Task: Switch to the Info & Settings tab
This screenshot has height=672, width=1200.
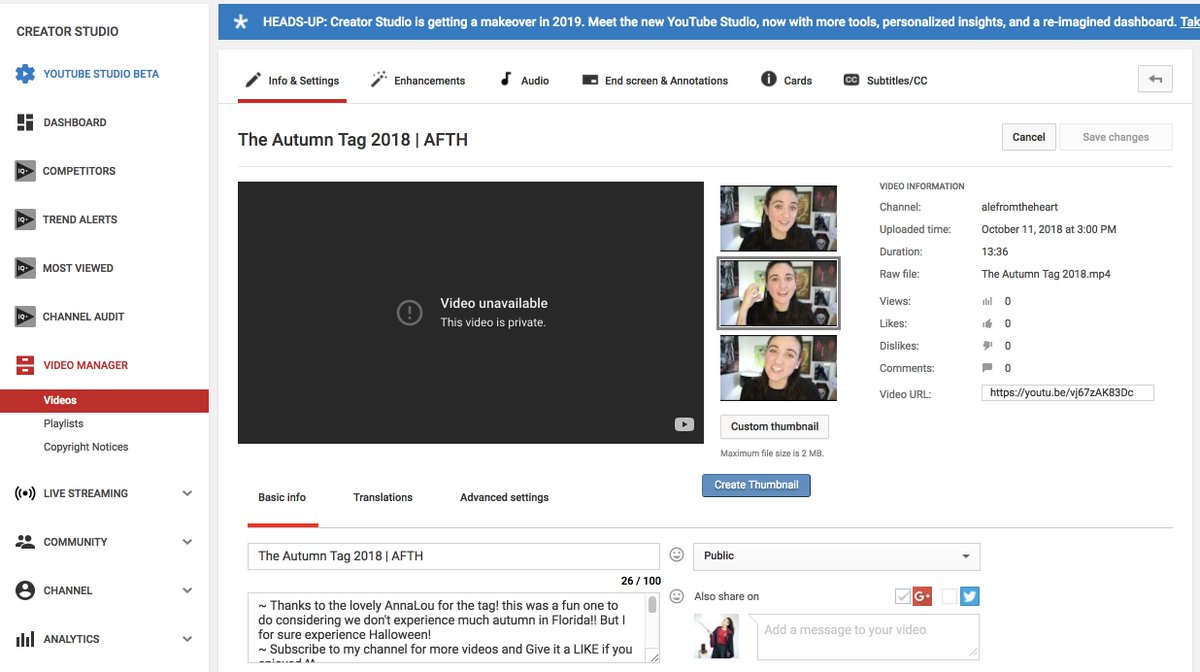Action: [x=292, y=80]
